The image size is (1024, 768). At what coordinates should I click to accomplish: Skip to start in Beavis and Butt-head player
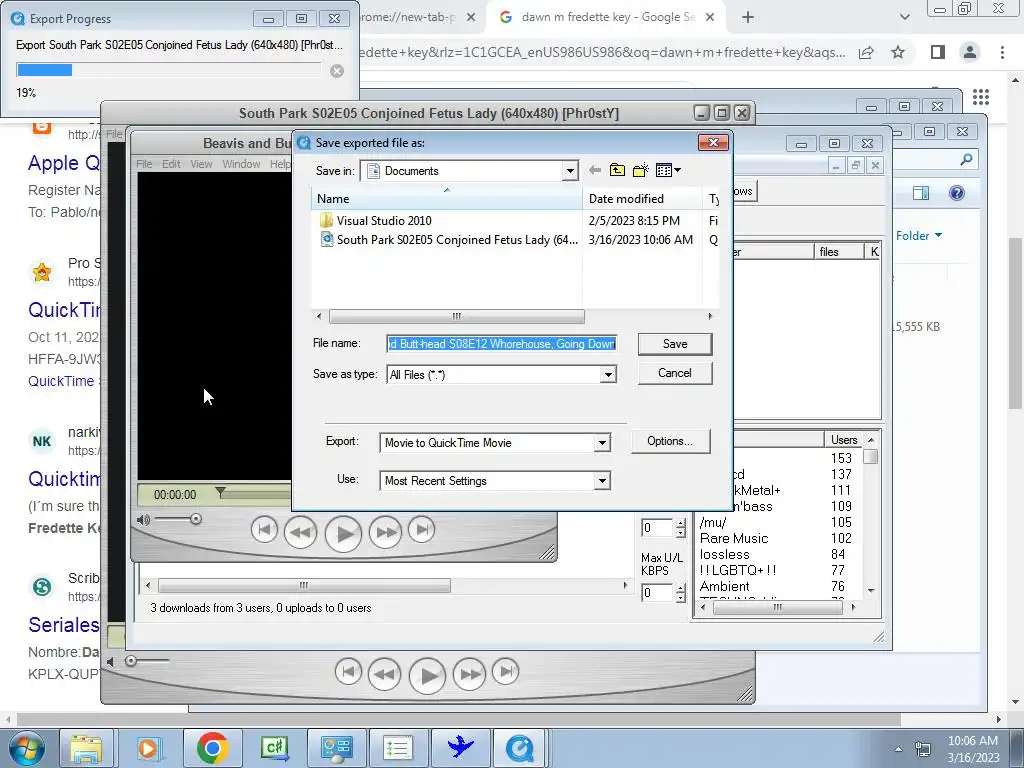pos(264,530)
